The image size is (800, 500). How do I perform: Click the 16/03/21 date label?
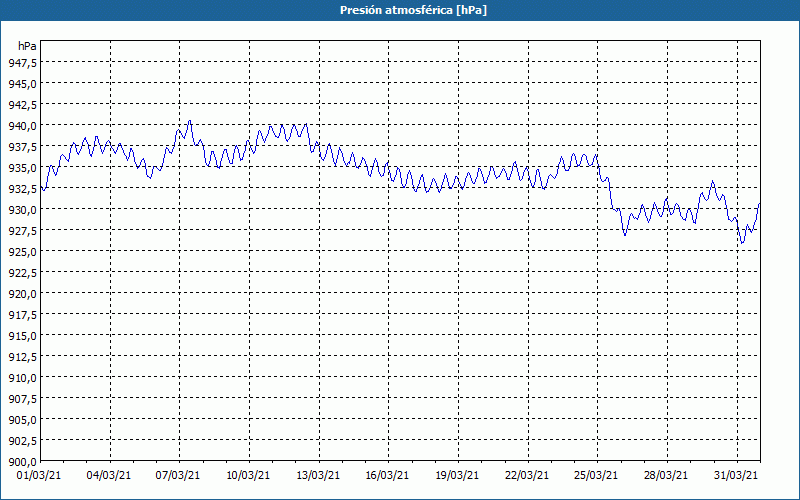[x=387, y=475]
